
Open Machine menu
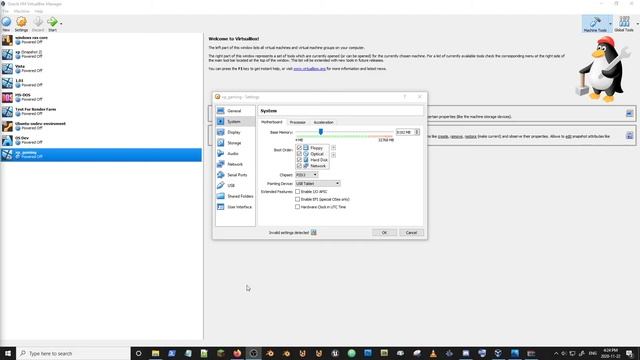[21, 11]
